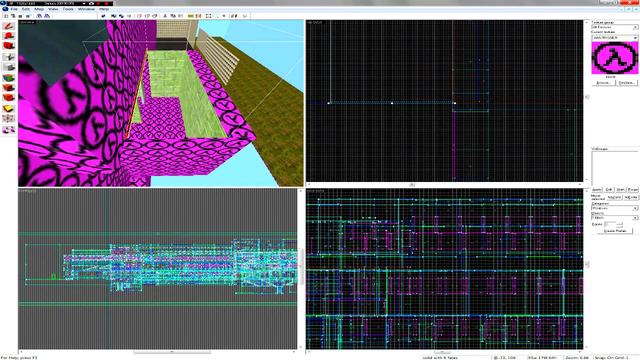This screenshot has height=360, width=640.
Task: Click Larger Grid toolbar icon
Action: 28,16
